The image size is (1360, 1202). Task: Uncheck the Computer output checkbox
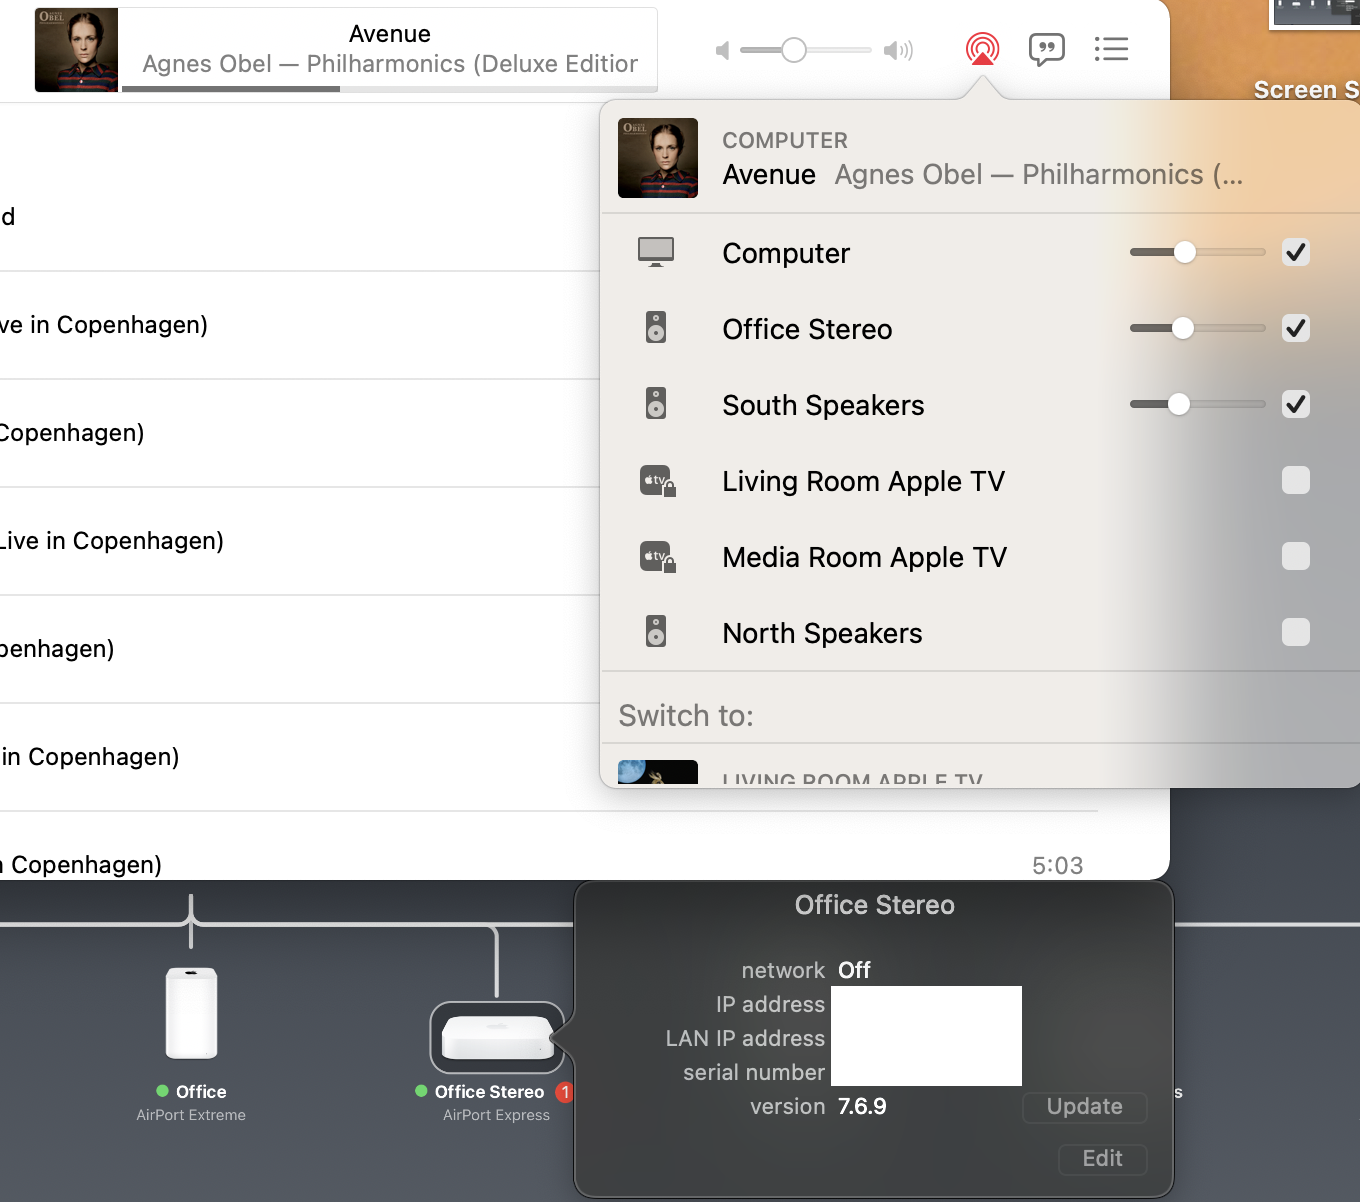click(x=1296, y=252)
